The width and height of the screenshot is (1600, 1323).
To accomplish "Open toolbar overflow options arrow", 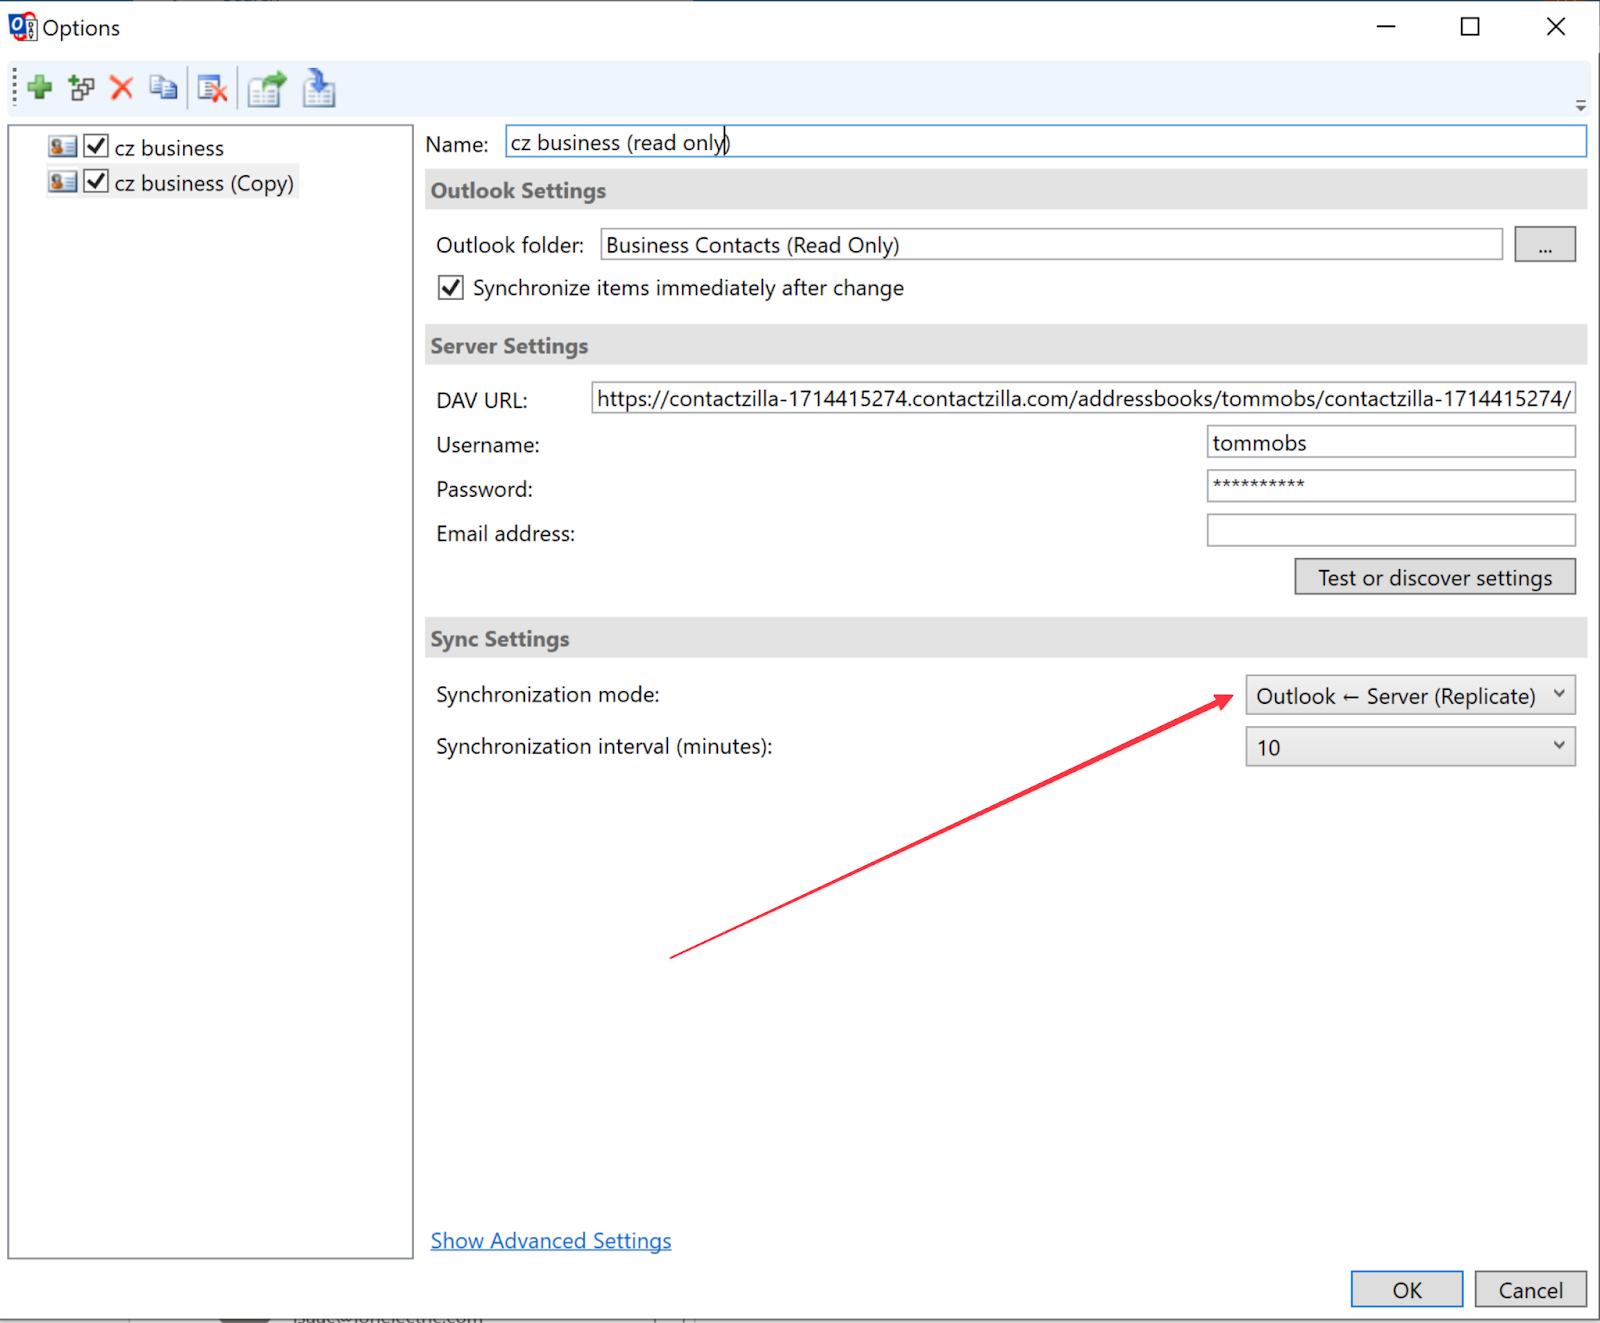I will point(1580,105).
